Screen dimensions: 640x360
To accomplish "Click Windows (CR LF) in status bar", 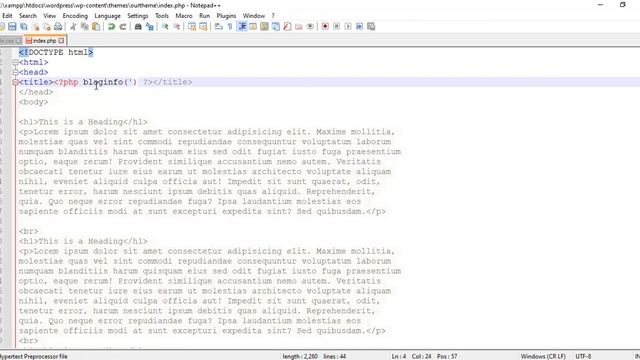I will [x=543, y=356].
